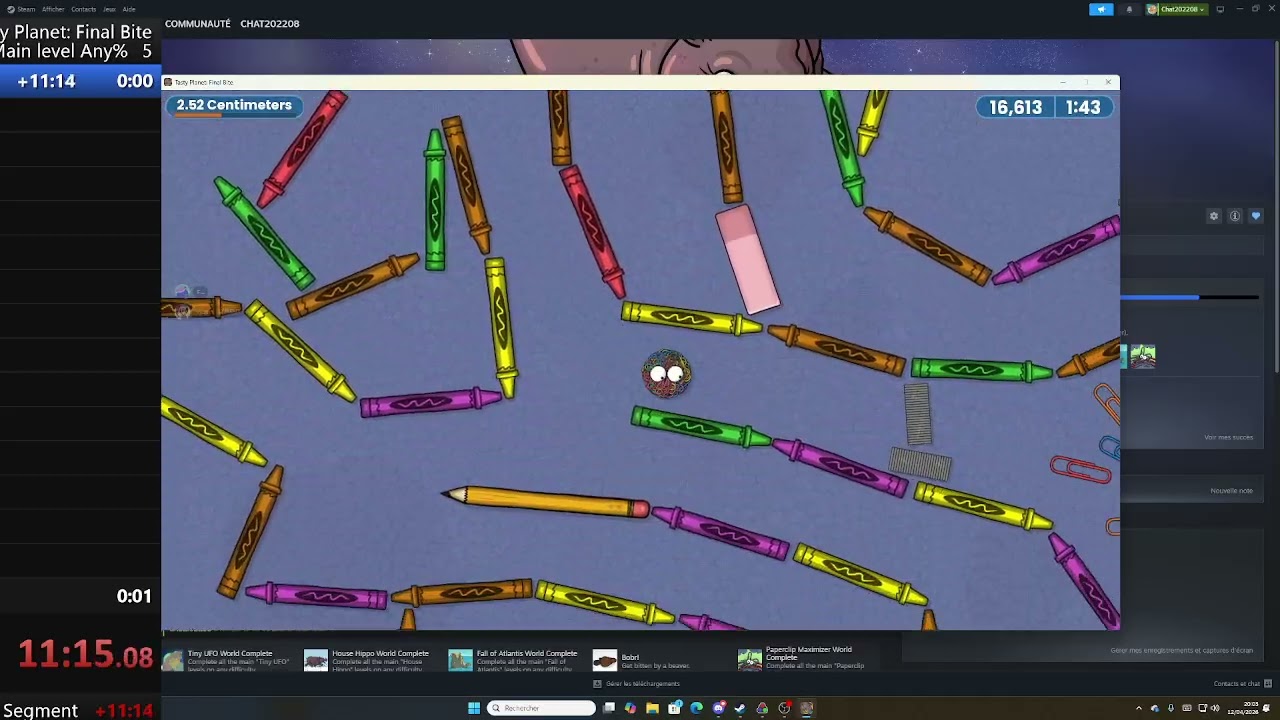Open game settings gear icon
Image resolution: width=1280 pixels, height=720 pixels.
point(1214,216)
